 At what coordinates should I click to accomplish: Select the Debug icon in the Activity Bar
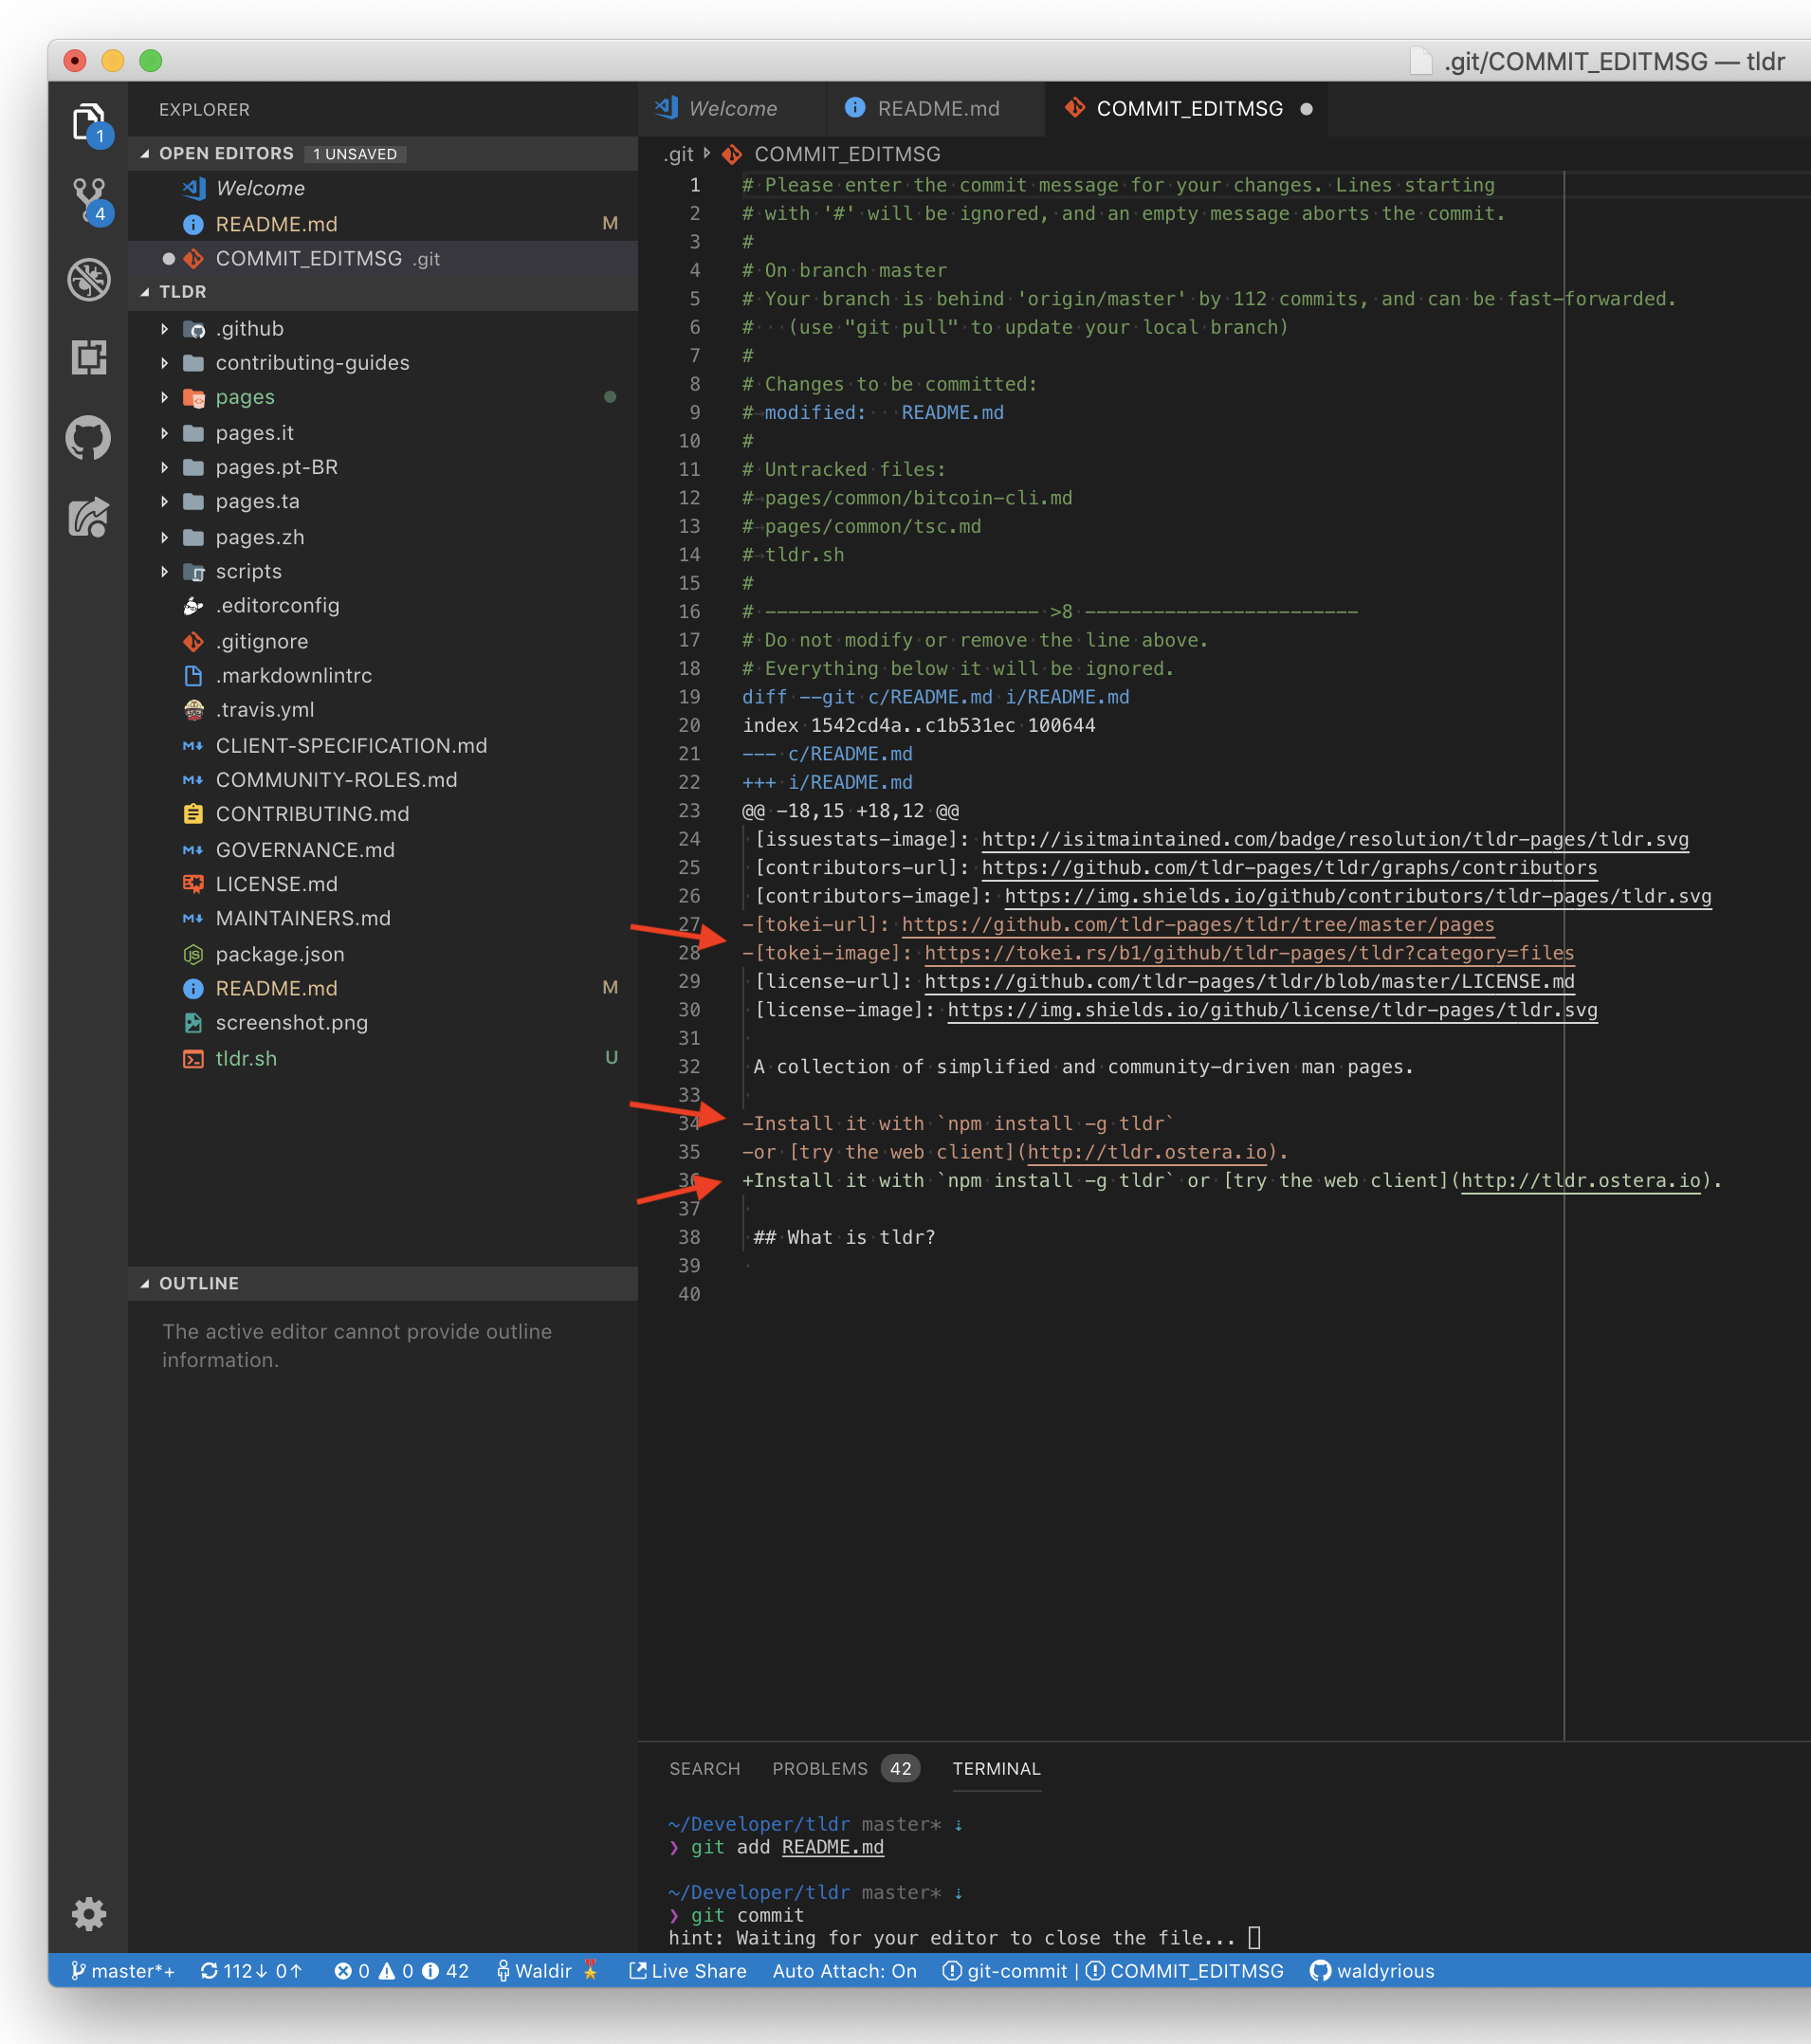point(89,279)
